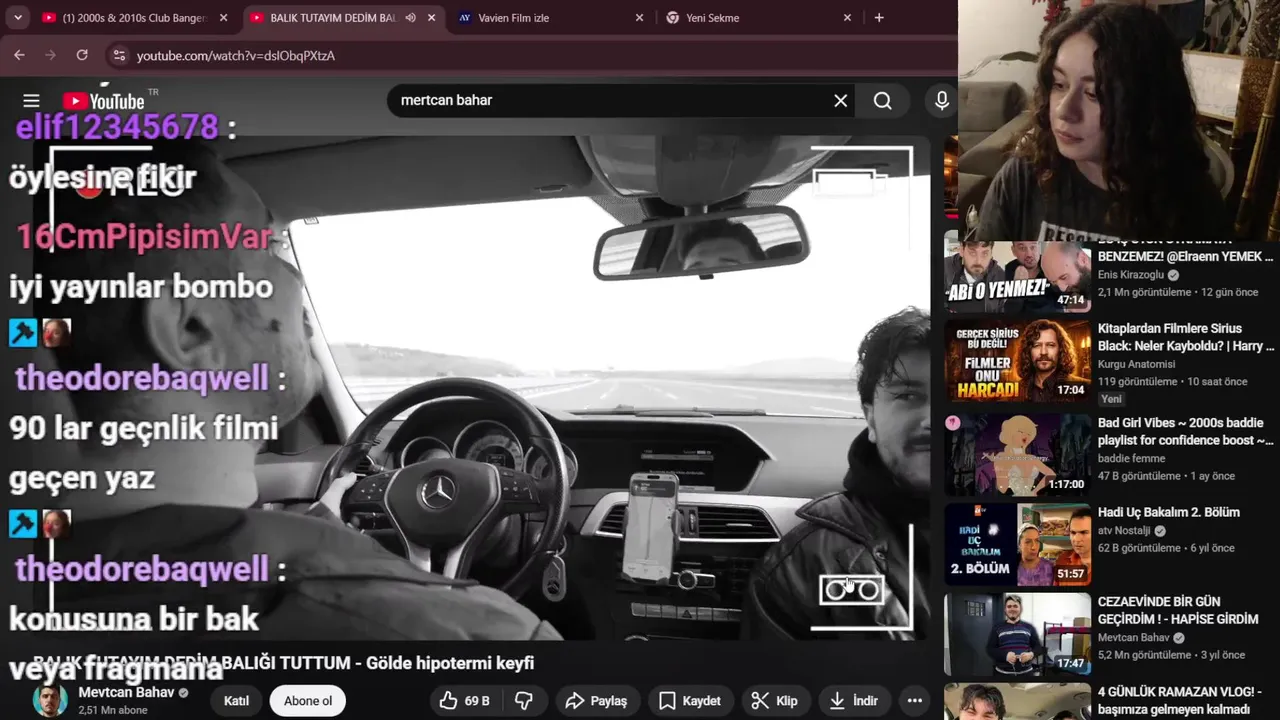Open title 4 GÜNLÜK RAMAZAN VLOG
The height and width of the screenshot is (720, 1280).
pos(1180,700)
